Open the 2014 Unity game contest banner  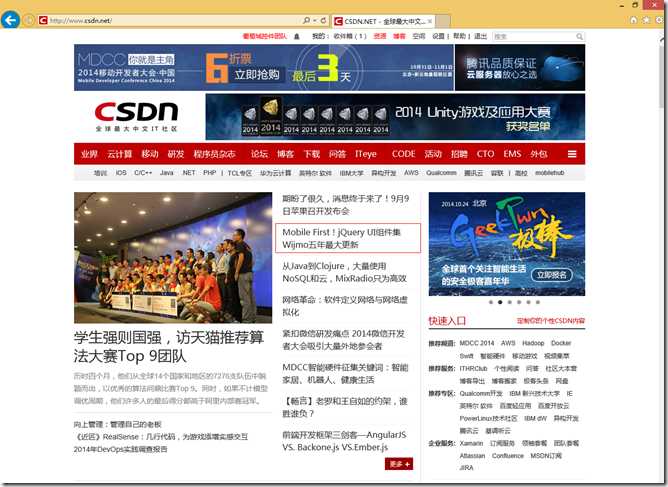(x=395, y=117)
